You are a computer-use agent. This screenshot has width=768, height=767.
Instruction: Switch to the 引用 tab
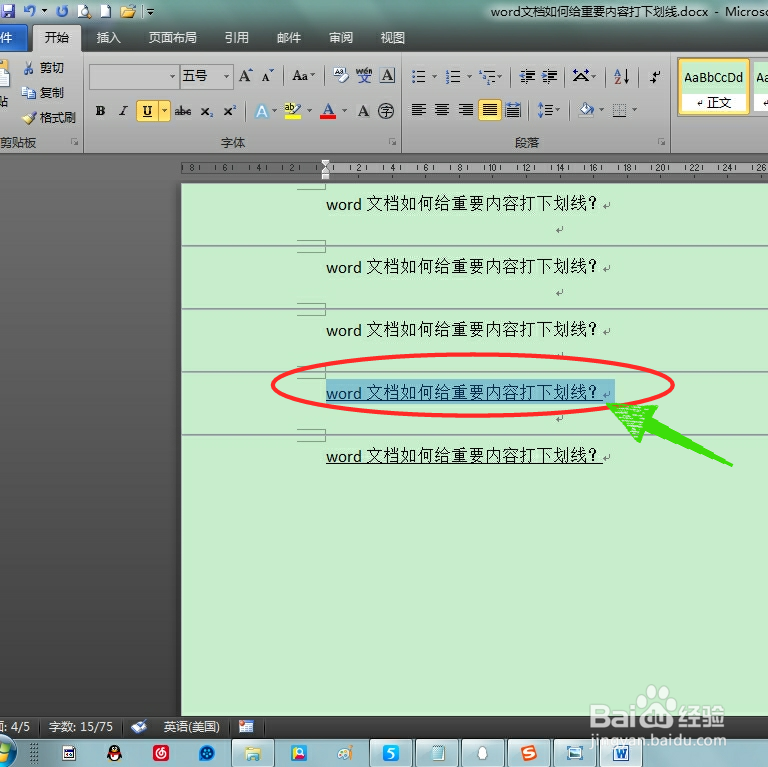237,38
